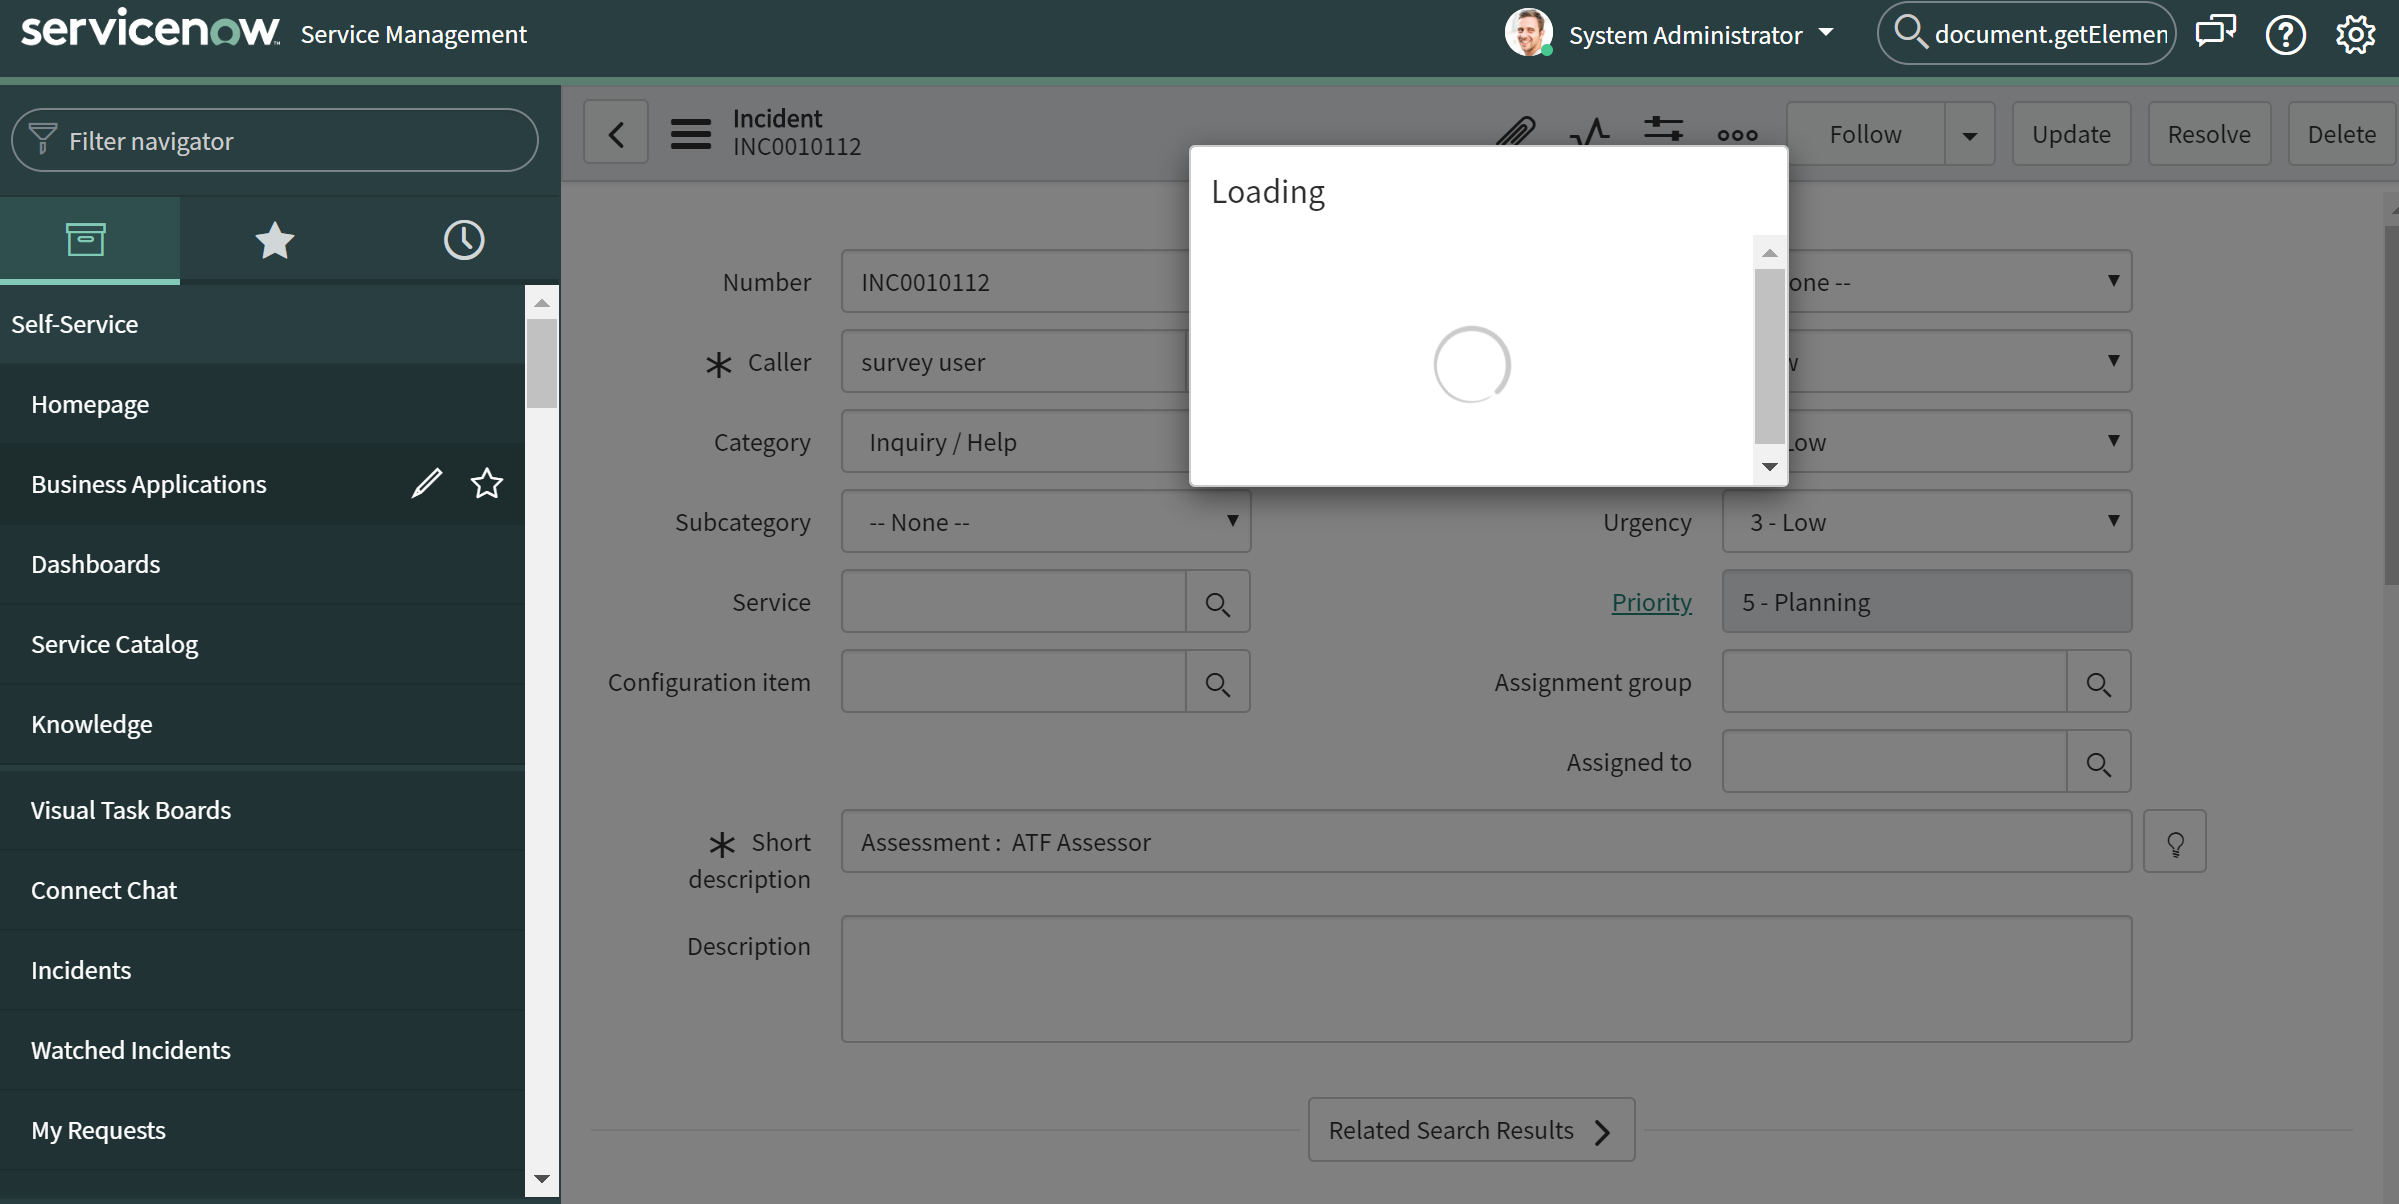Screen dimensions: 2399x1204
Task: Open the more options ellipsis icon
Action: pos(1737,135)
